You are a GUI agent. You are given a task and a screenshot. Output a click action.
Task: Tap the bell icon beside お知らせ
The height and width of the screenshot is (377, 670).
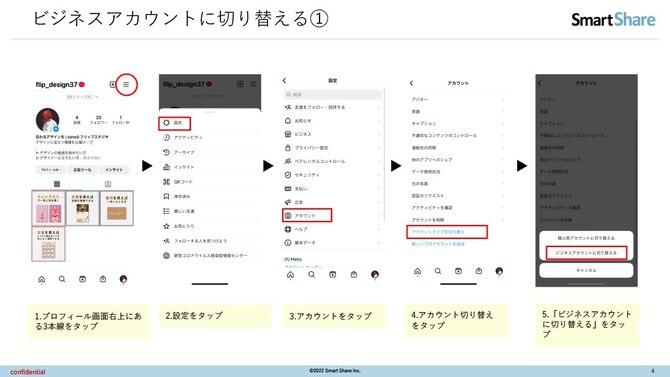coord(288,121)
